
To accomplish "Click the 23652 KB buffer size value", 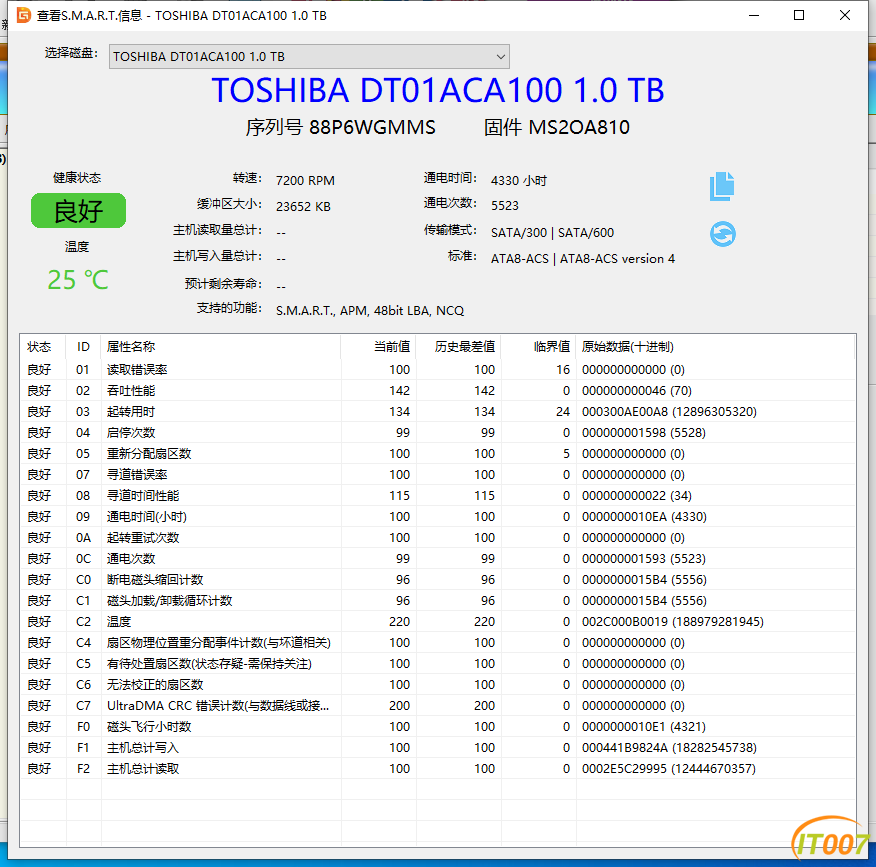I will [303, 207].
